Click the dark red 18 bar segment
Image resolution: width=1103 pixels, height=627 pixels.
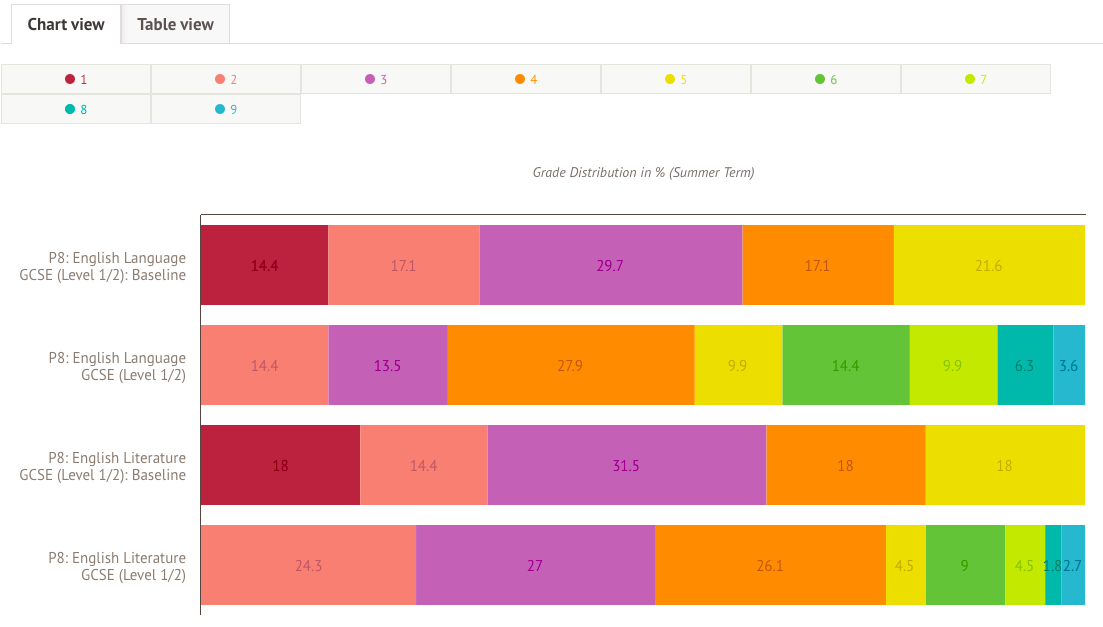280,465
